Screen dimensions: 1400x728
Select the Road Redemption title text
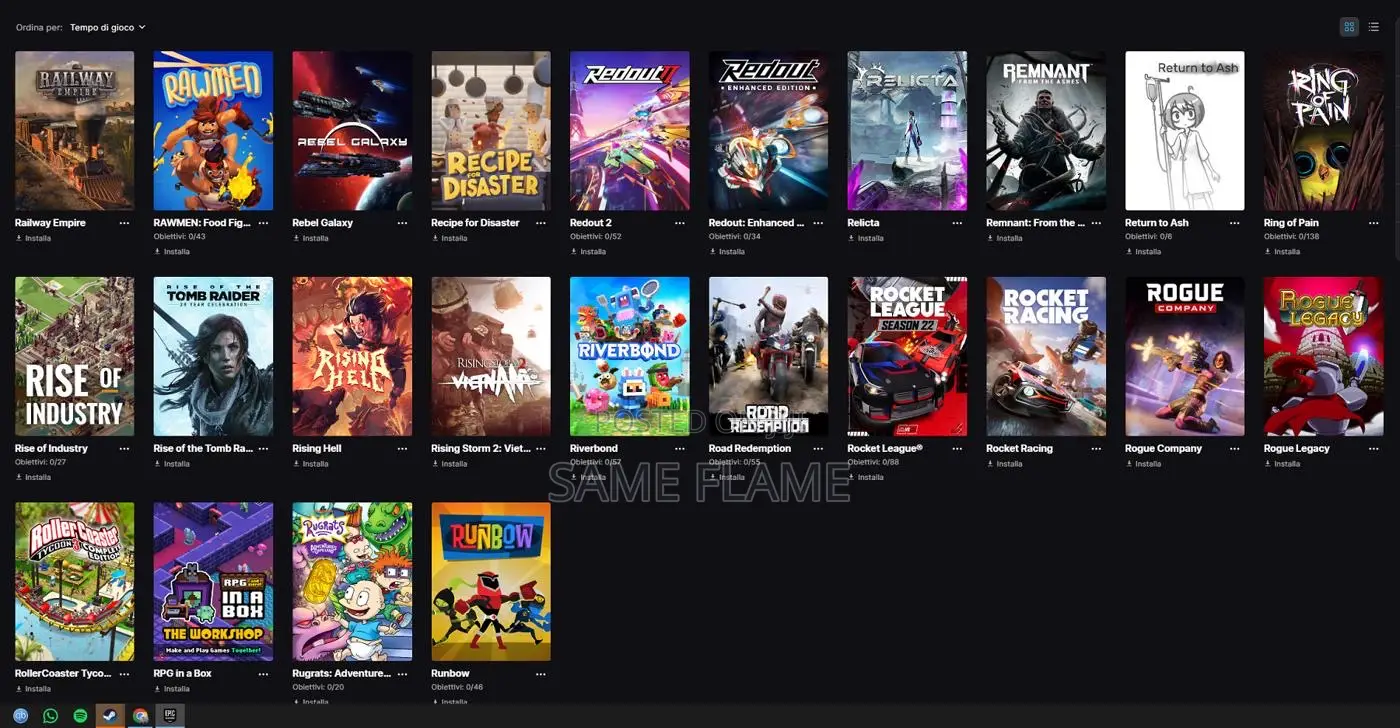(750, 449)
